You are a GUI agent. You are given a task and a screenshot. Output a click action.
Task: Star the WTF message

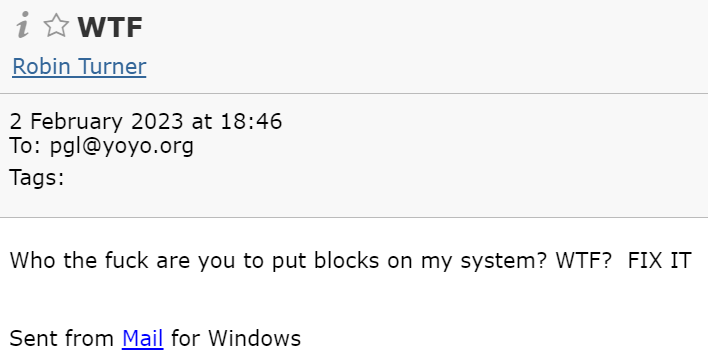click(x=56, y=26)
